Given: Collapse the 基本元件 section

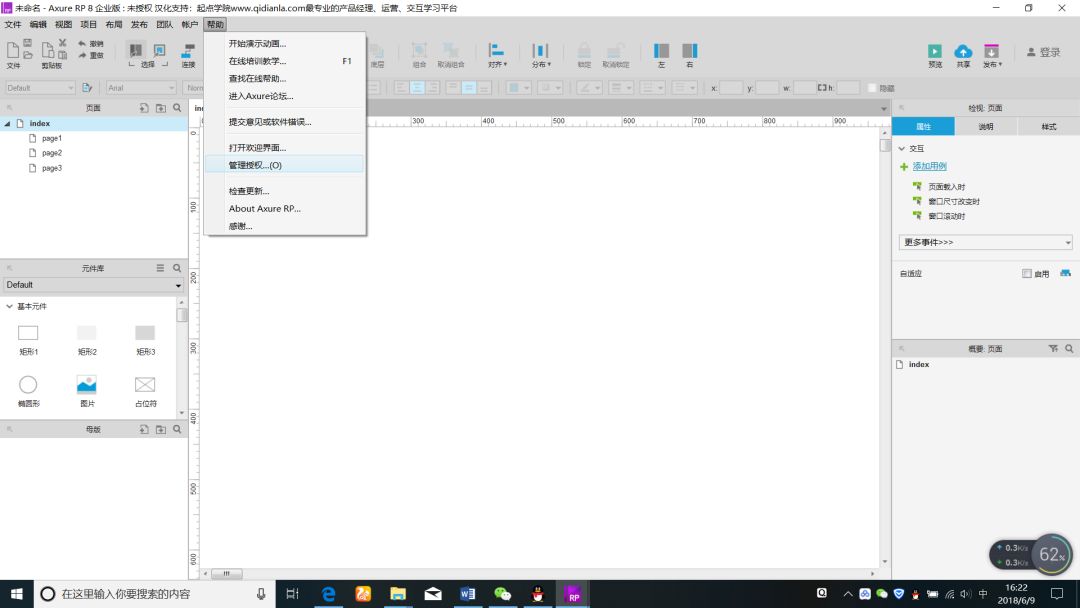Looking at the screenshot, I should point(9,306).
